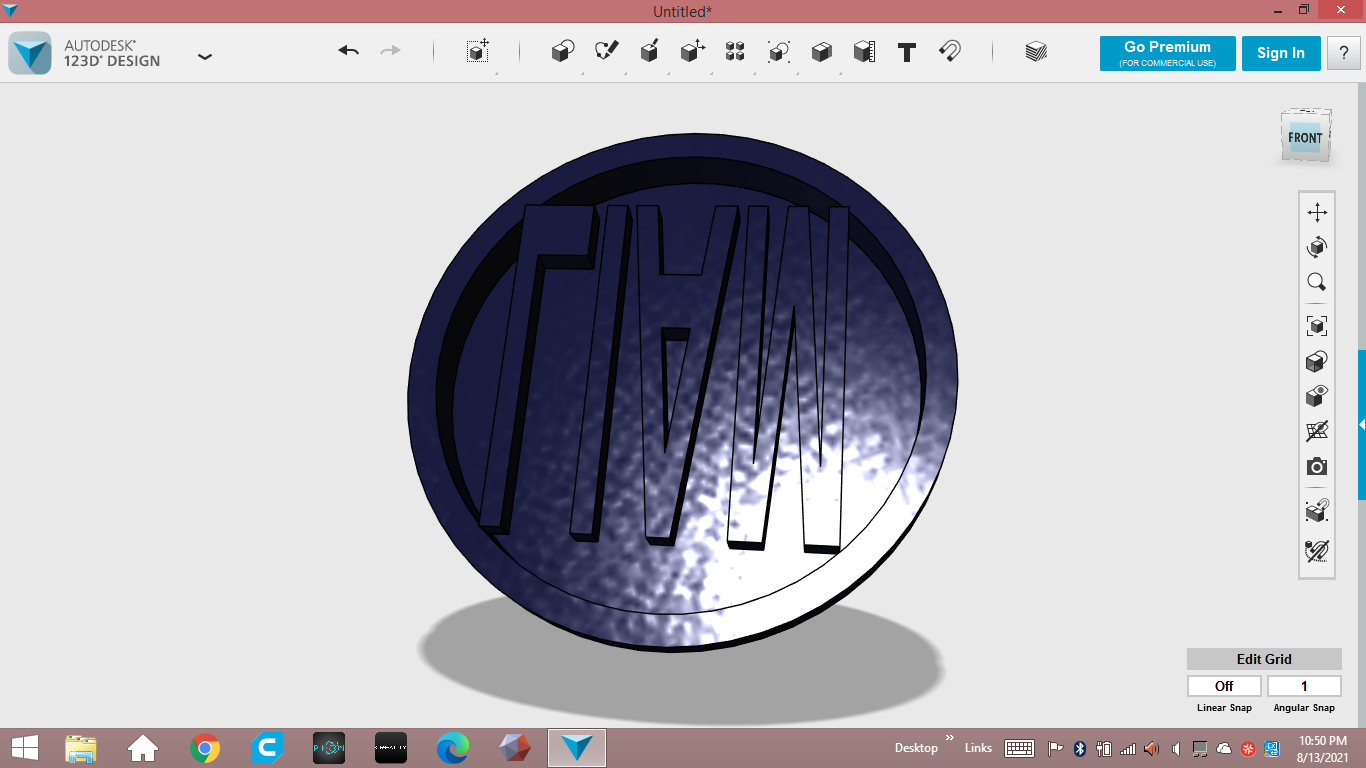This screenshot has height=768, width=1366.
Task: Expand the 123D Design application menu
Action: coord(205,56)
